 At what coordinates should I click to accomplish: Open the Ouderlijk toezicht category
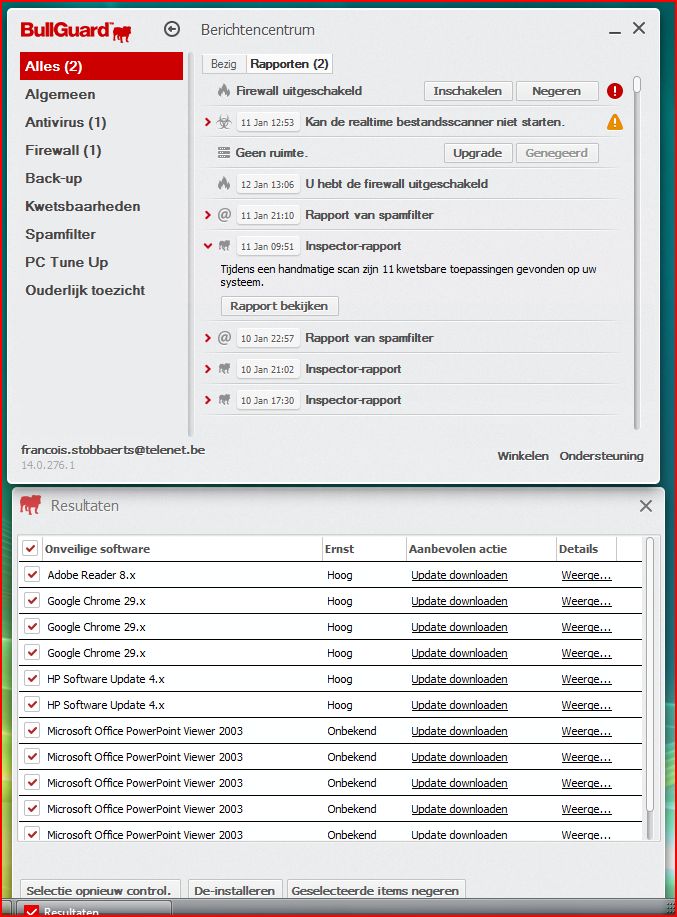[x=85, y=290]
